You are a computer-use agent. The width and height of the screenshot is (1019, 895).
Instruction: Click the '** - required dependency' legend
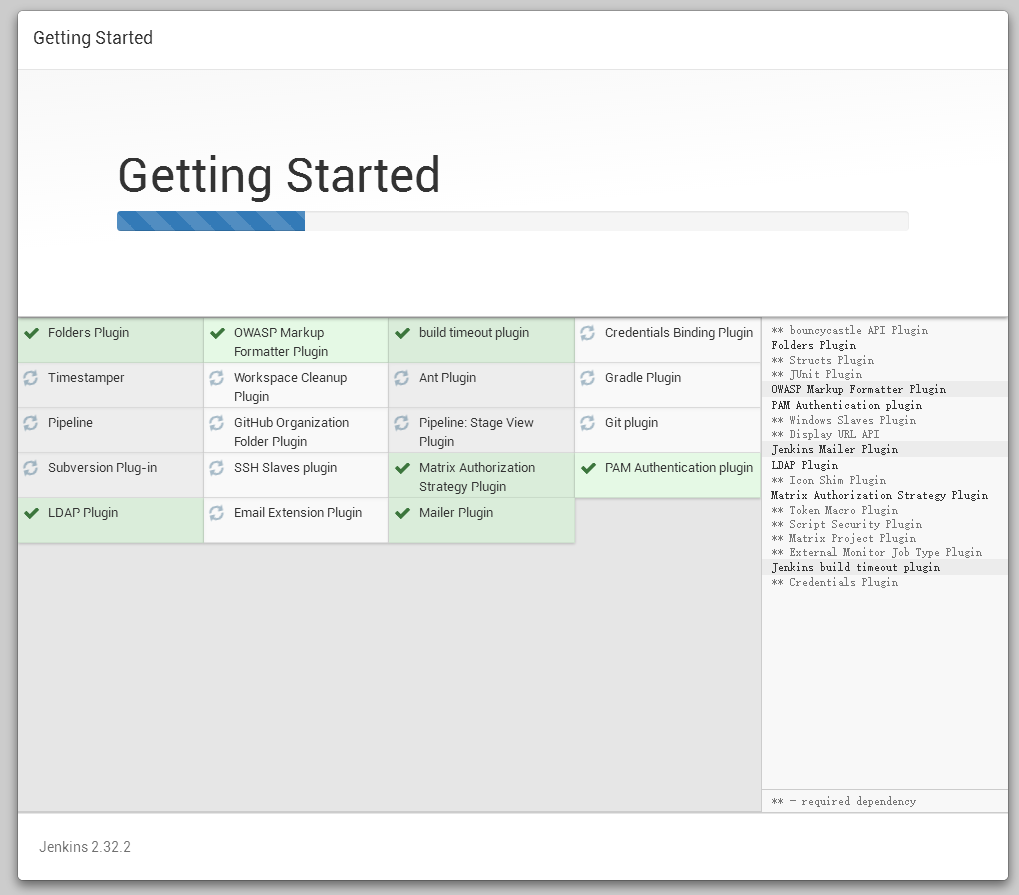844,801
